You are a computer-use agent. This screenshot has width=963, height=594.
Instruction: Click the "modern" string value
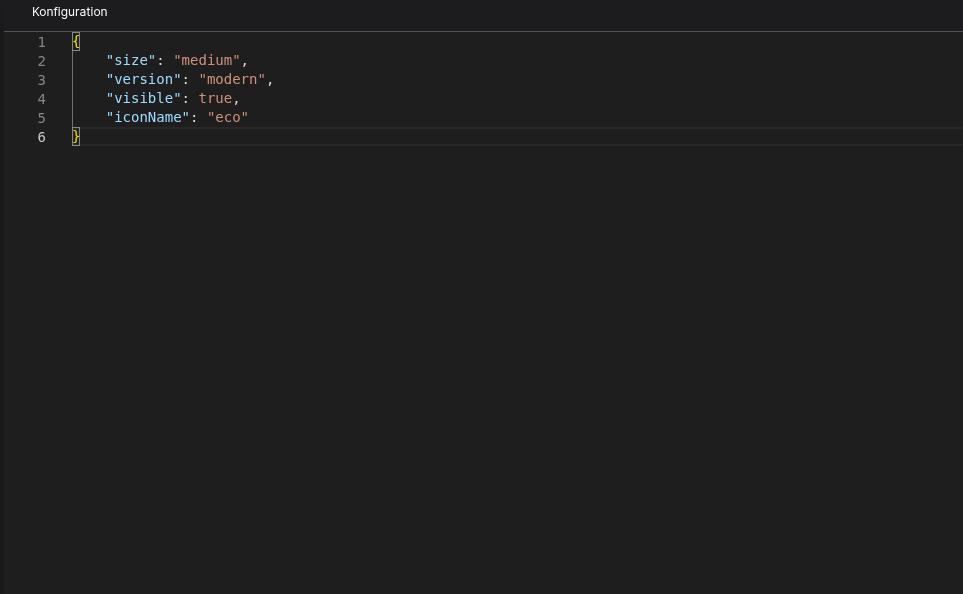(232, 80)
